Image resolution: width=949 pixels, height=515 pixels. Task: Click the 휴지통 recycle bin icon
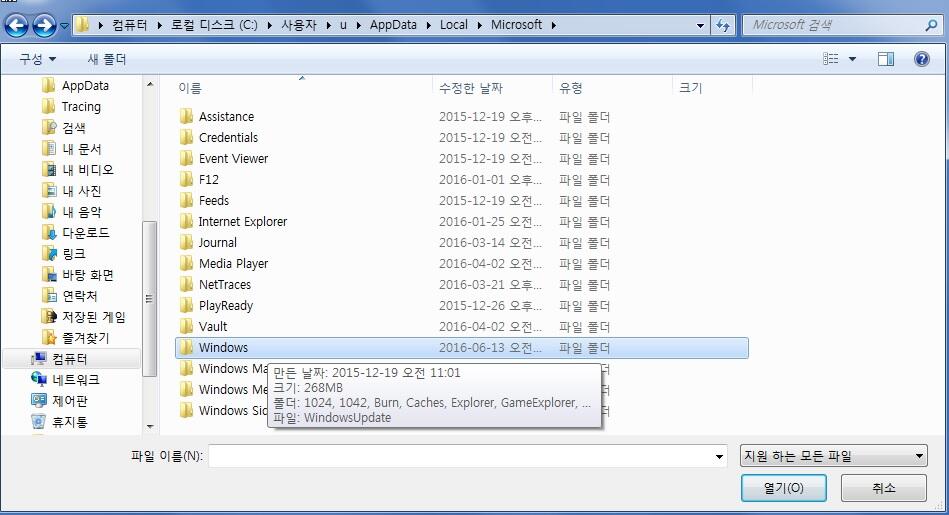[x=39, y=422]
